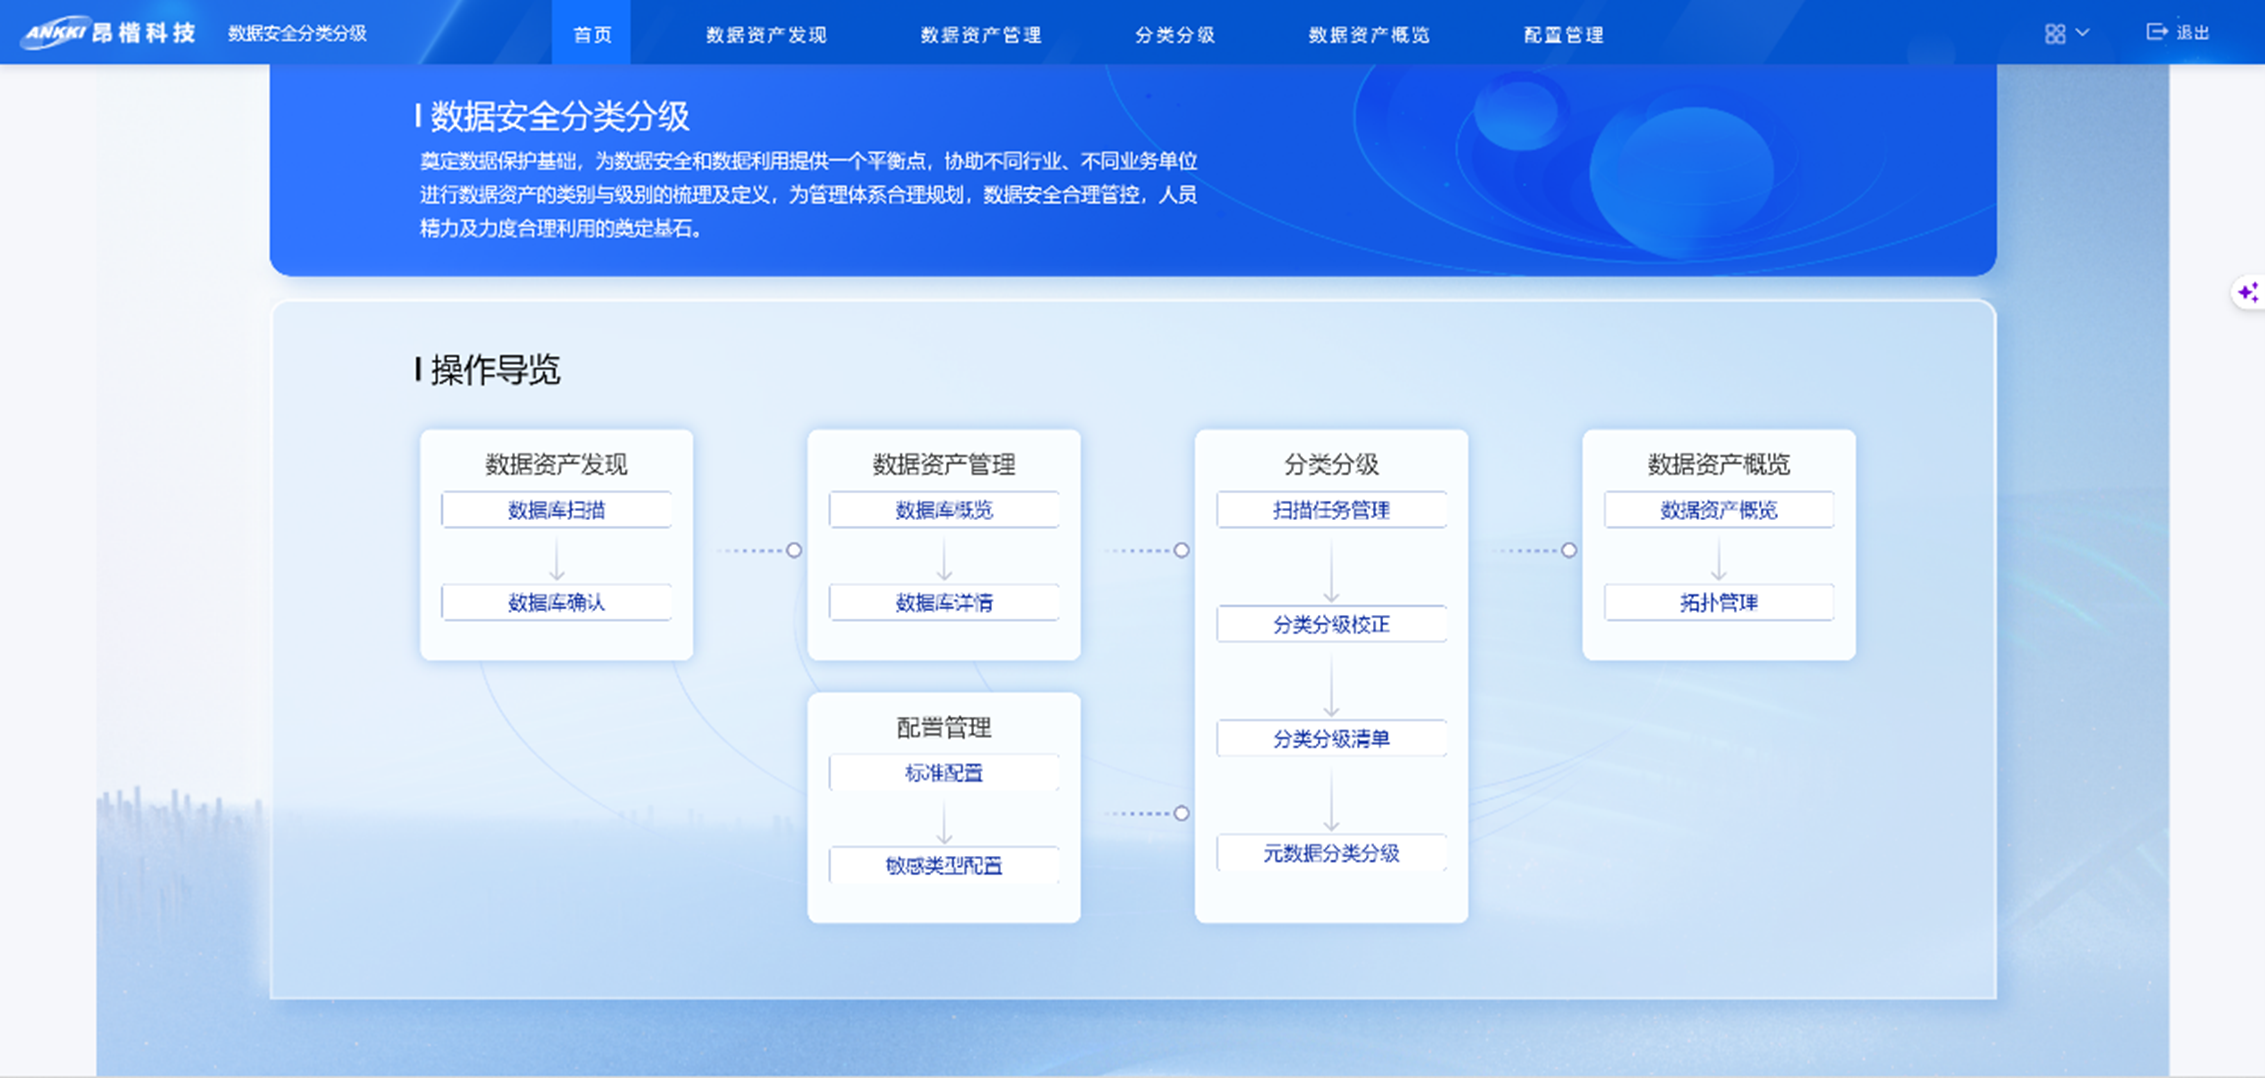
Task: Open 分类分级清单
Action: coord(1331,738)
